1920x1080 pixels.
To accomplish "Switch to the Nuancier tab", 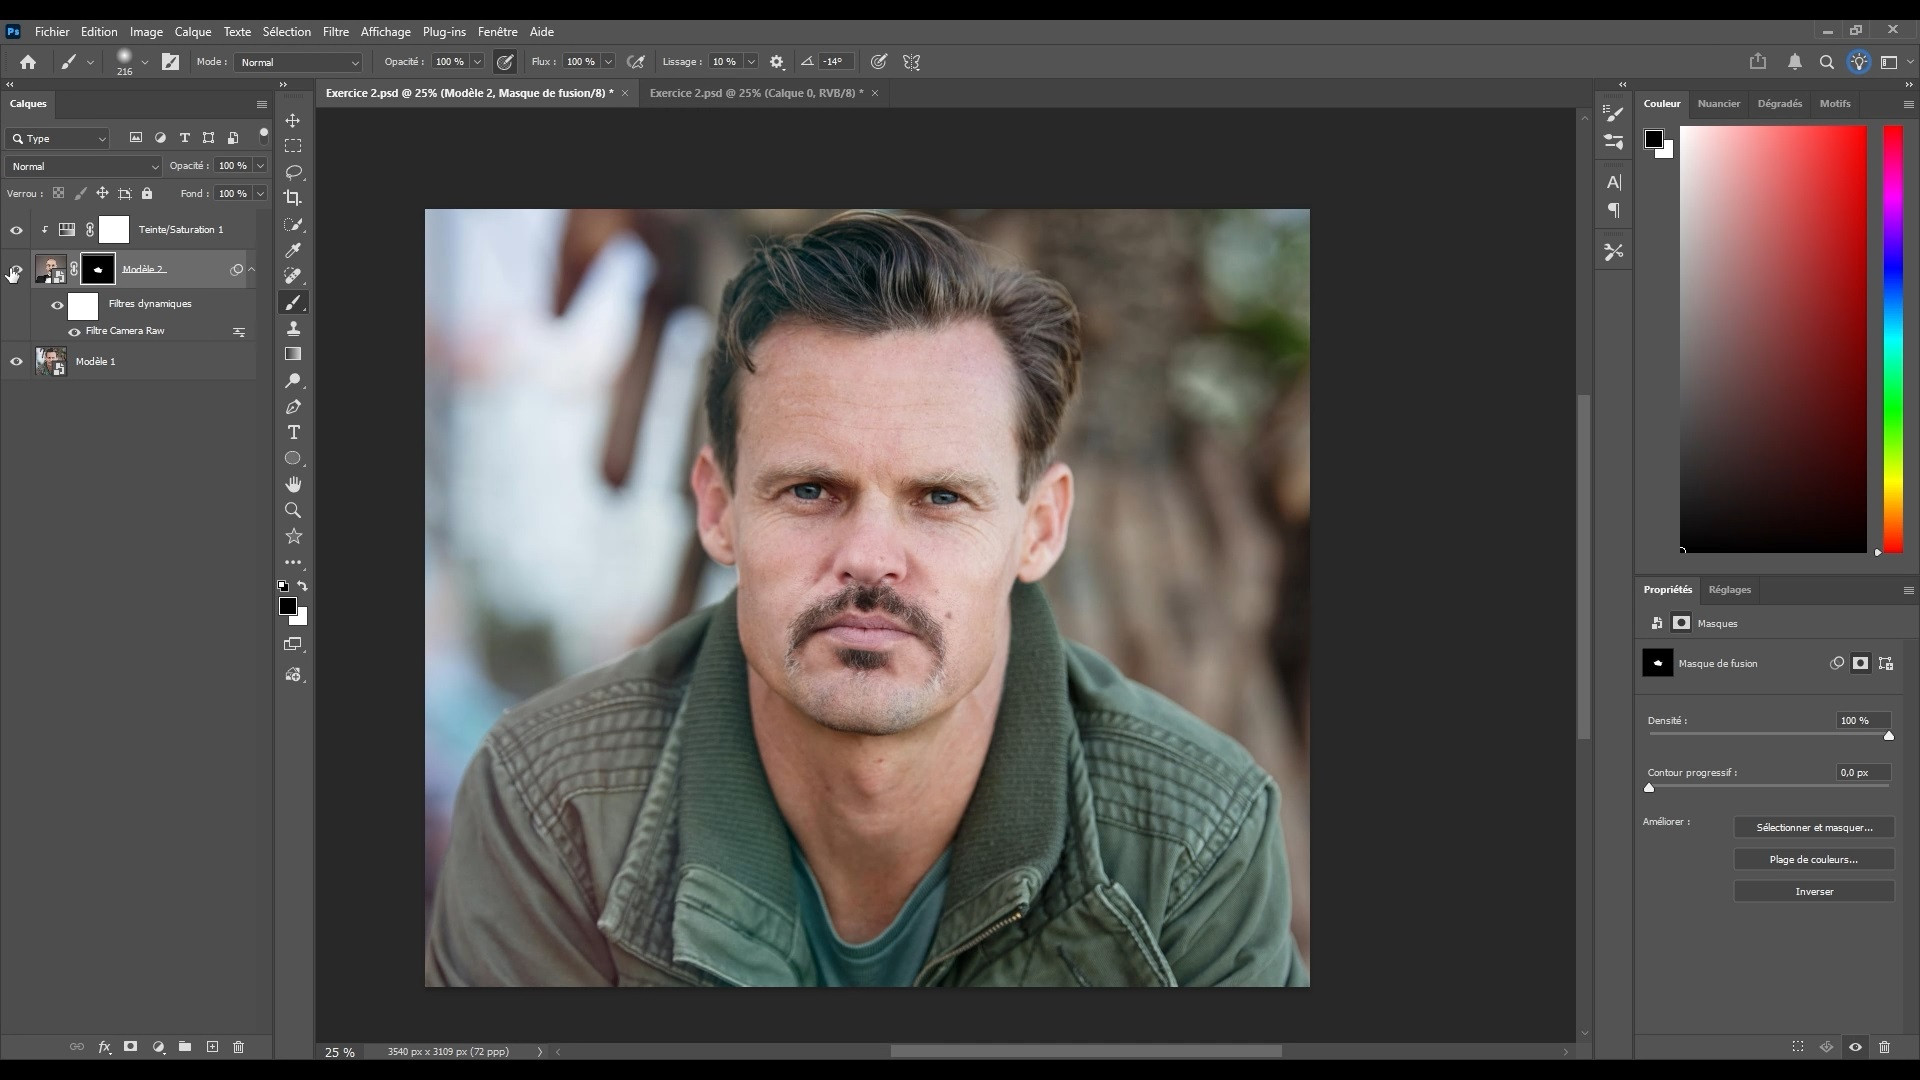I will (x=1718, y=104).
